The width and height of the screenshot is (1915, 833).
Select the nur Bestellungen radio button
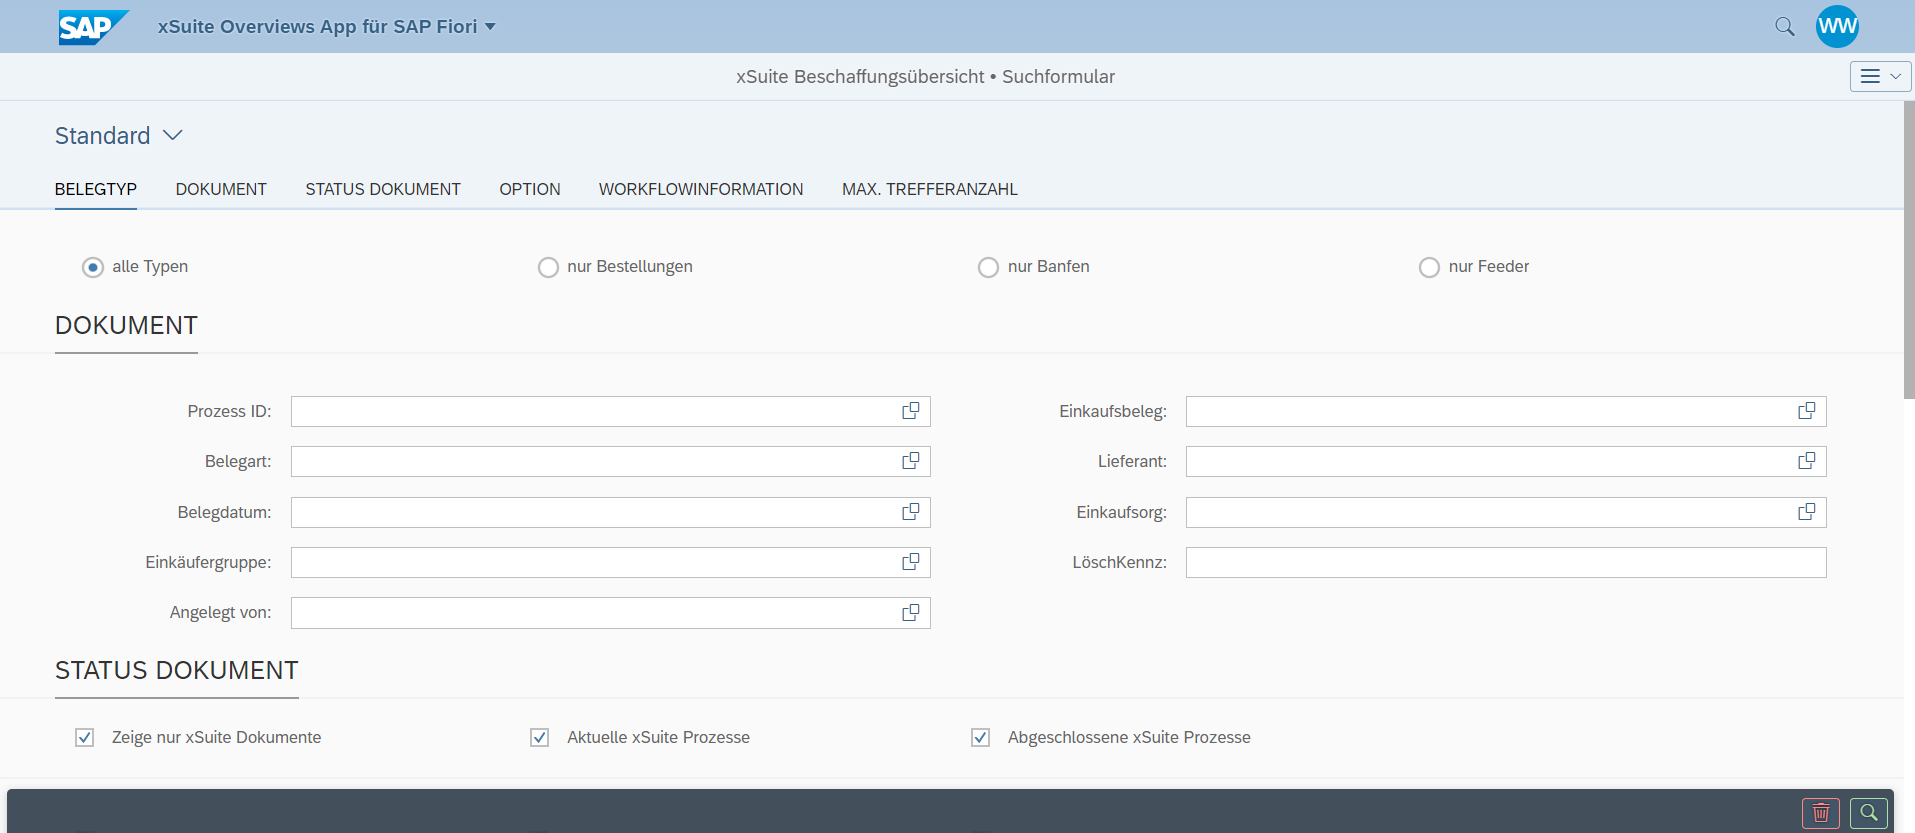pyautogui.click(x=548, y=267)
